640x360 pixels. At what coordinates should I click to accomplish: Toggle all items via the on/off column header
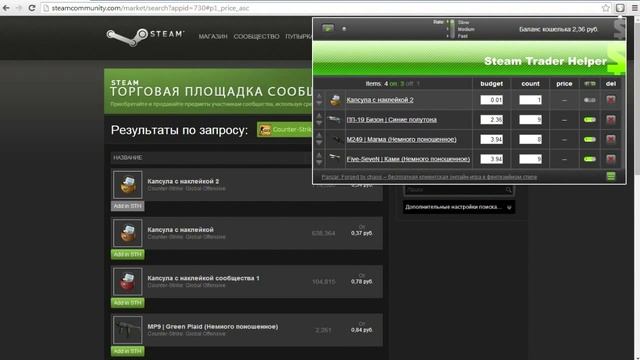pos(589,83)
